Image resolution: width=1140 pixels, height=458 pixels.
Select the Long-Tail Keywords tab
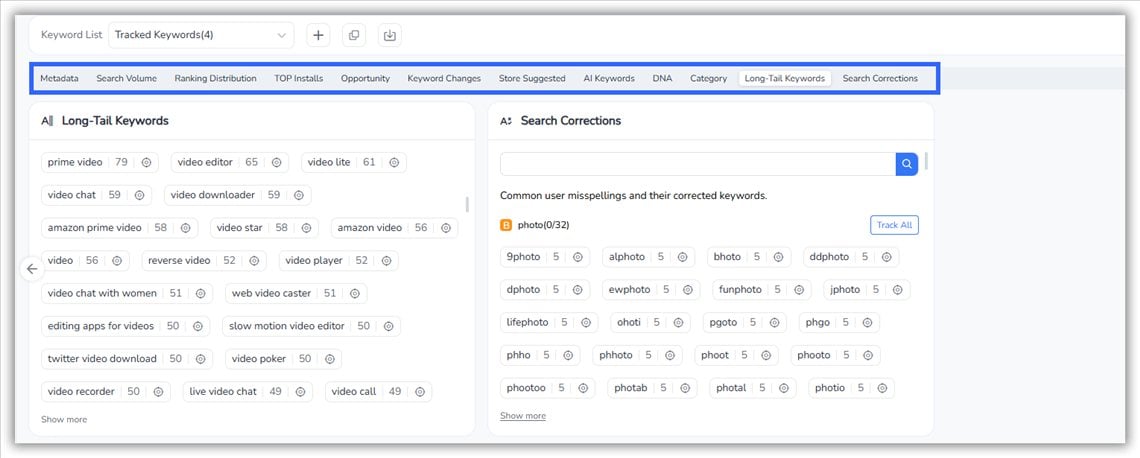point(784,79)
